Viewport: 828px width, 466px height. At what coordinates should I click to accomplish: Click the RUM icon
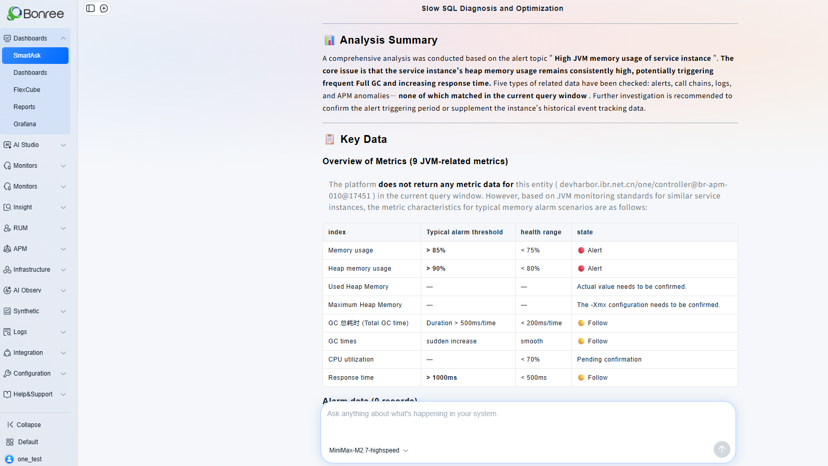pos(7,228)
